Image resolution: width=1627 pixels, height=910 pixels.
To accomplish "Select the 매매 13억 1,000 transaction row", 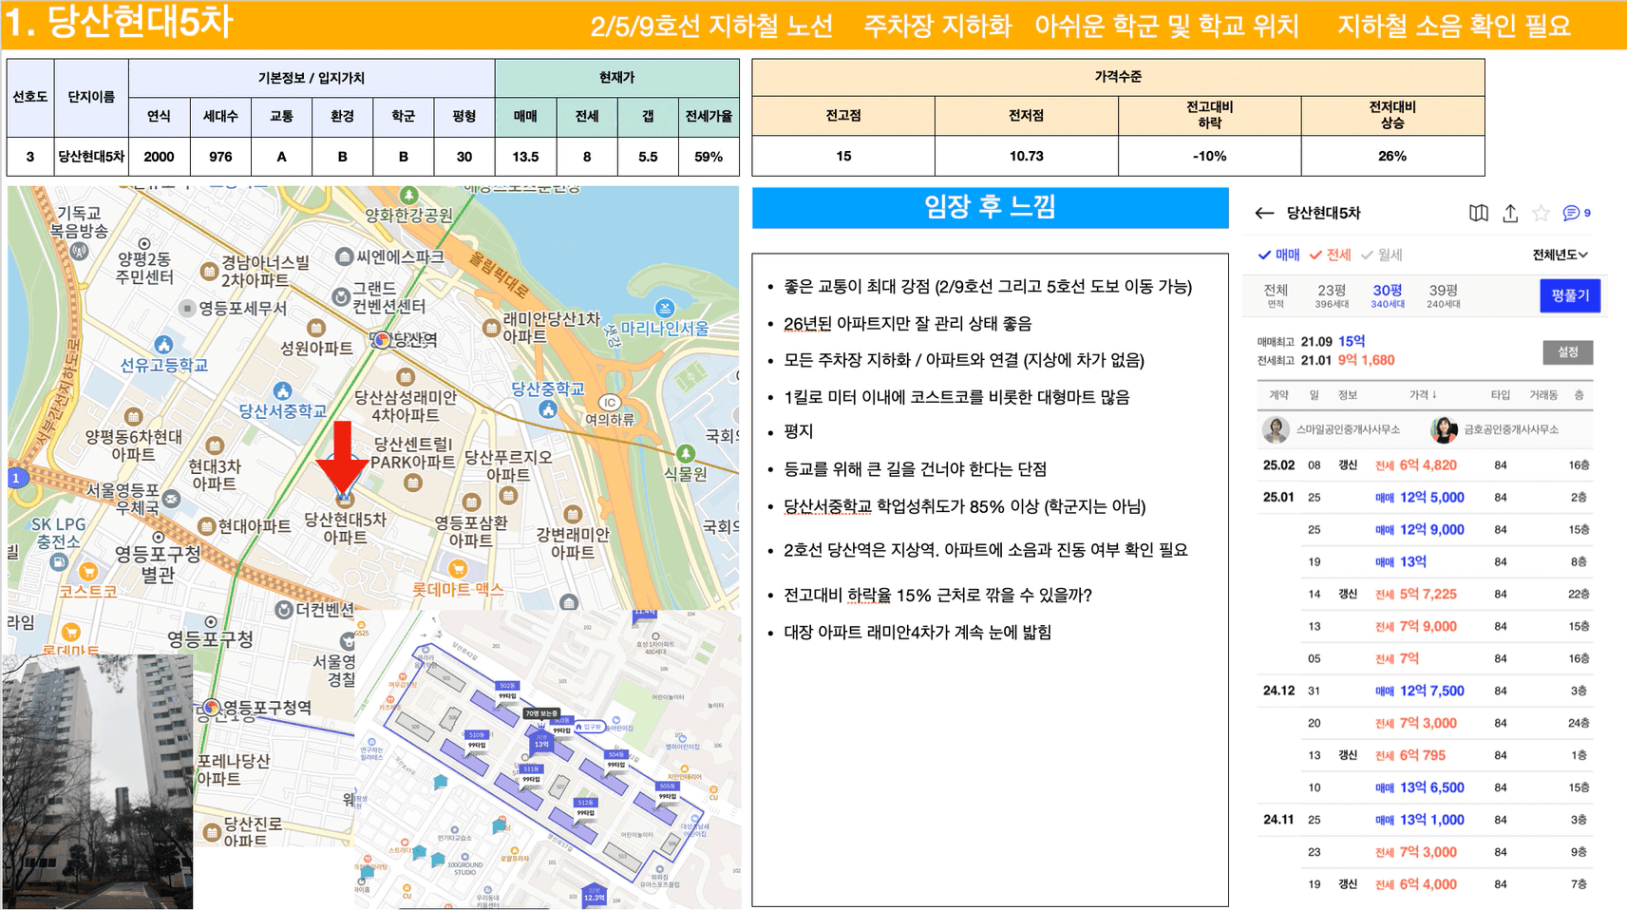I will coord(1425,819).
